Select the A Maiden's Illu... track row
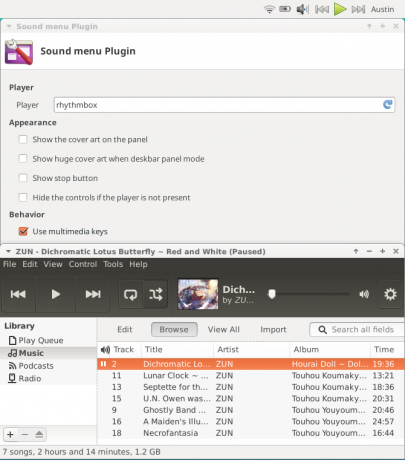Screen dimensions: 405x460 point(251,422)
